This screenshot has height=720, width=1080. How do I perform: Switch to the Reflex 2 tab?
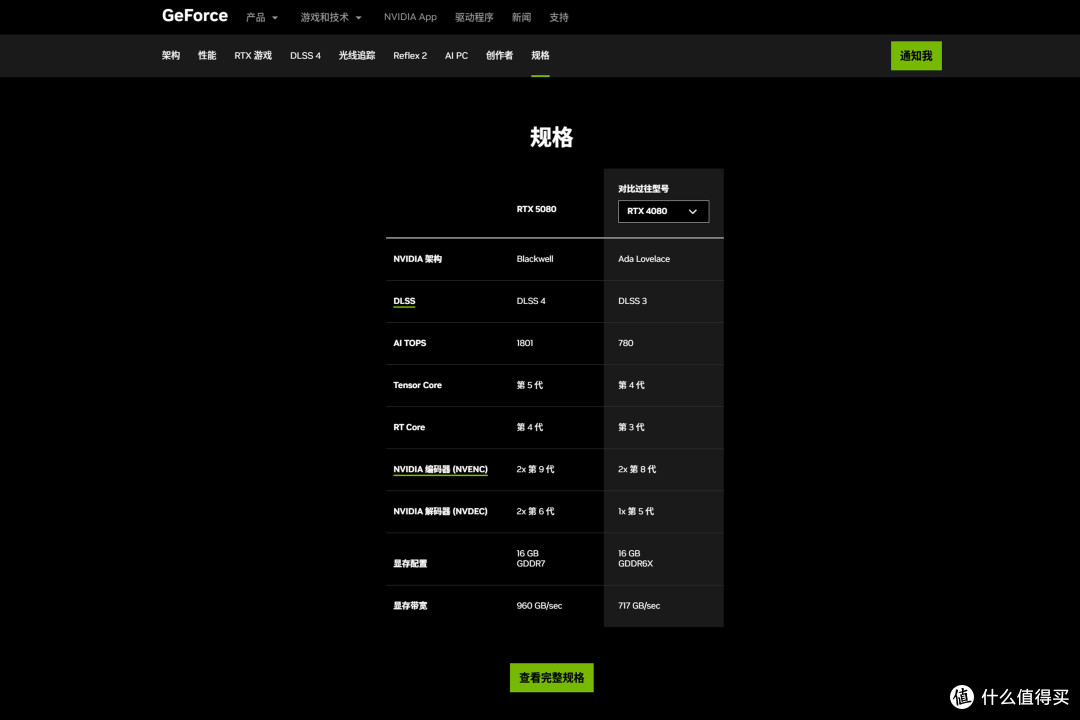click(410, 55)
